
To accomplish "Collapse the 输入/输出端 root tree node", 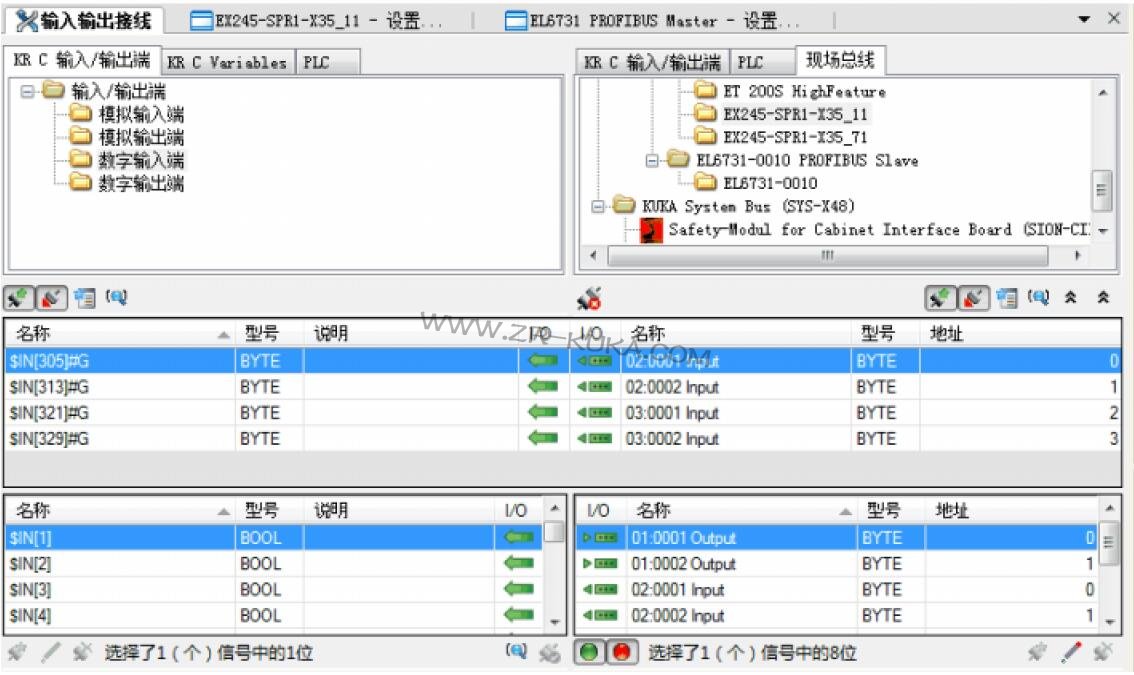I will 28,91.
